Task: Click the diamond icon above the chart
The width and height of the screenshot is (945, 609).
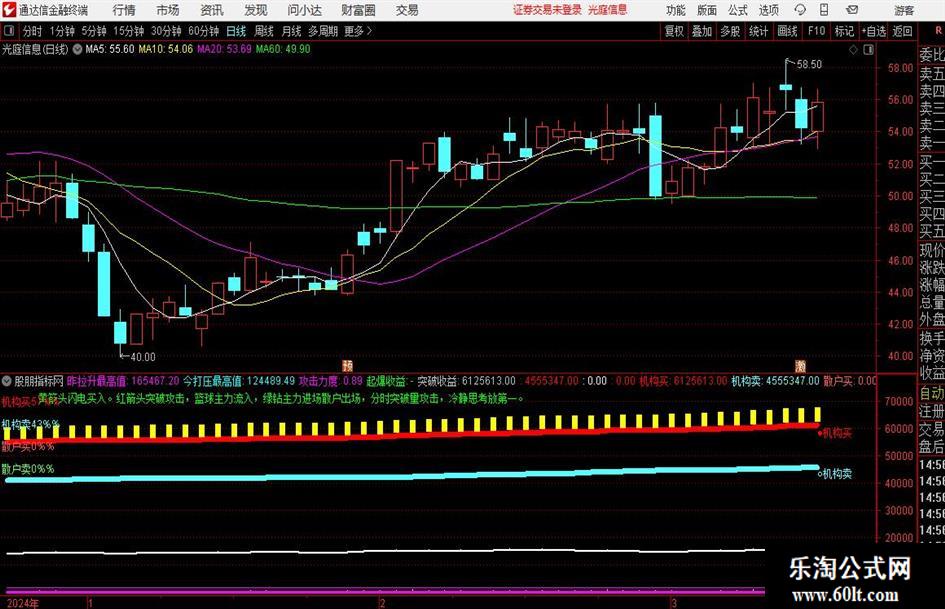Action: [x=853, y=50]
